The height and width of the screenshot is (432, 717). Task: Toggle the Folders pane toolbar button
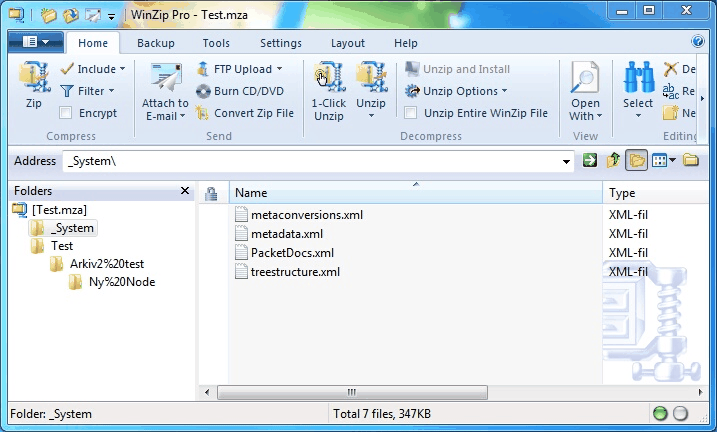coord(636,160)
